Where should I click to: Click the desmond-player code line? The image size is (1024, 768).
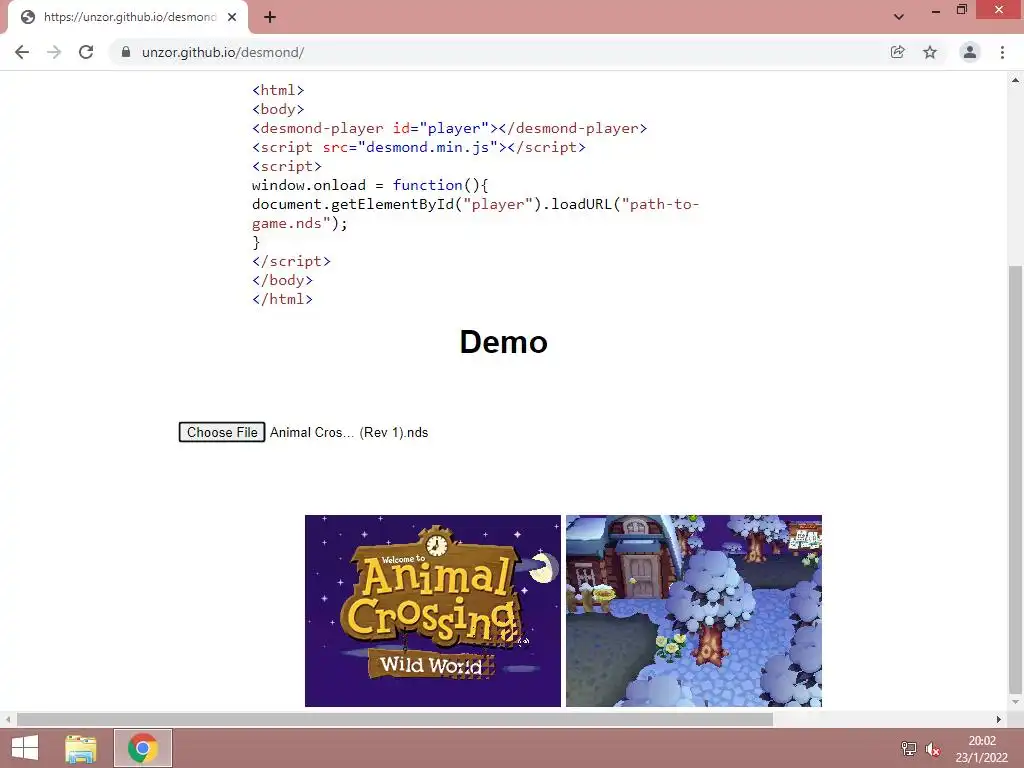tap(449, 128)
